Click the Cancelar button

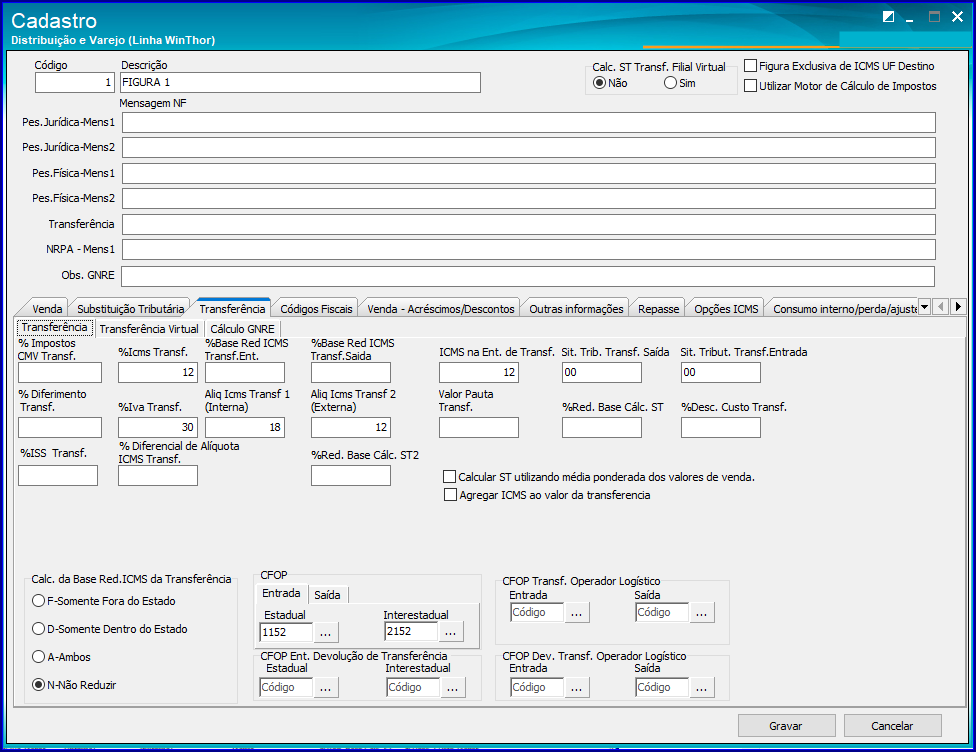tap(892, 726)
